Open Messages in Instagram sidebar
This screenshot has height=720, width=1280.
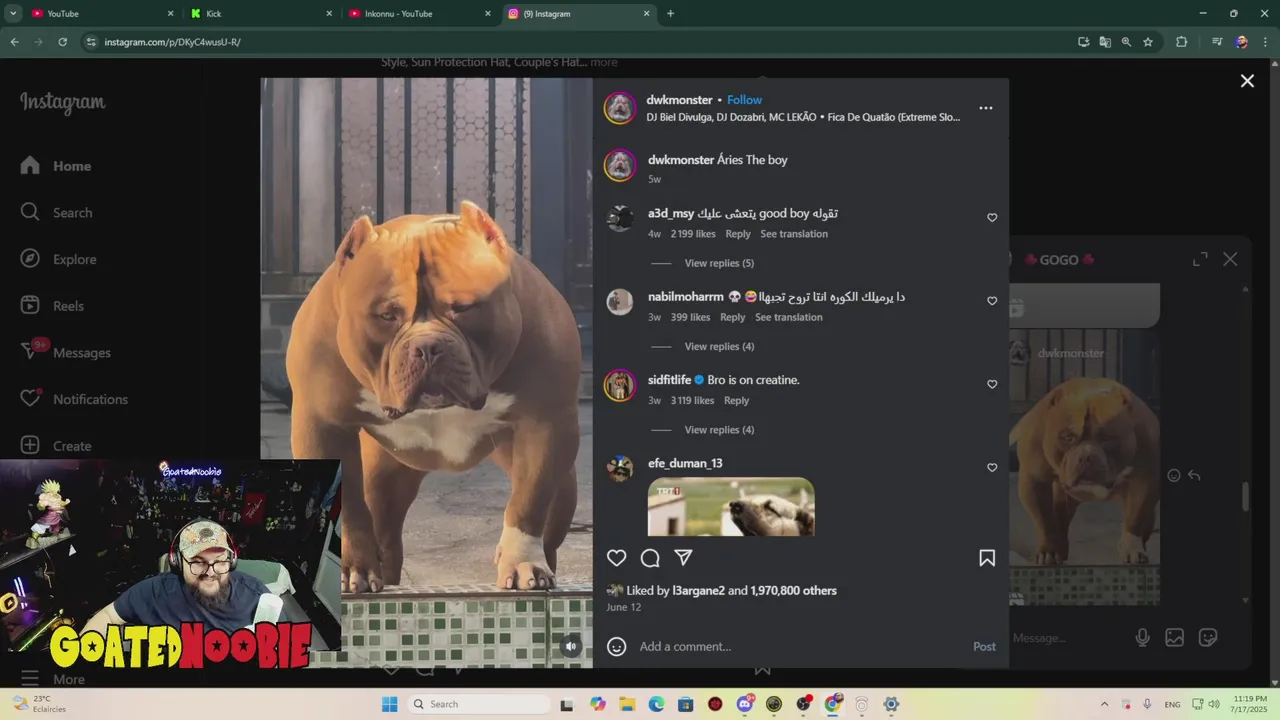click(65, 352)
